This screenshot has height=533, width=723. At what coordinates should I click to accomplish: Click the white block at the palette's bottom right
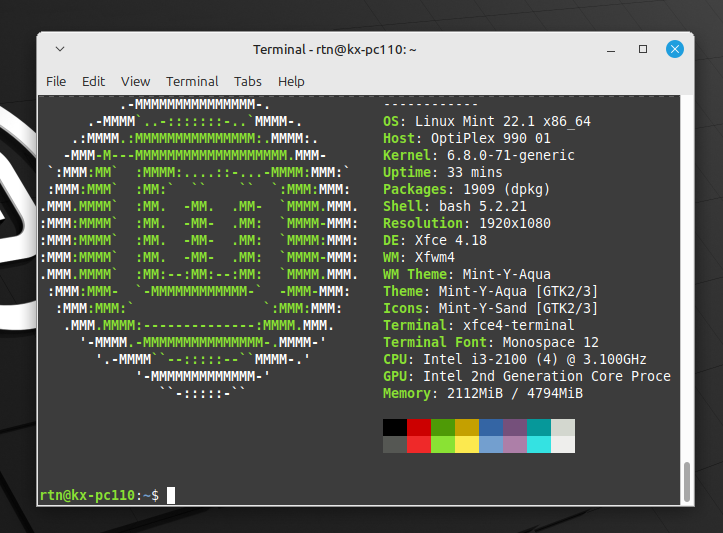tap(563, 445)
